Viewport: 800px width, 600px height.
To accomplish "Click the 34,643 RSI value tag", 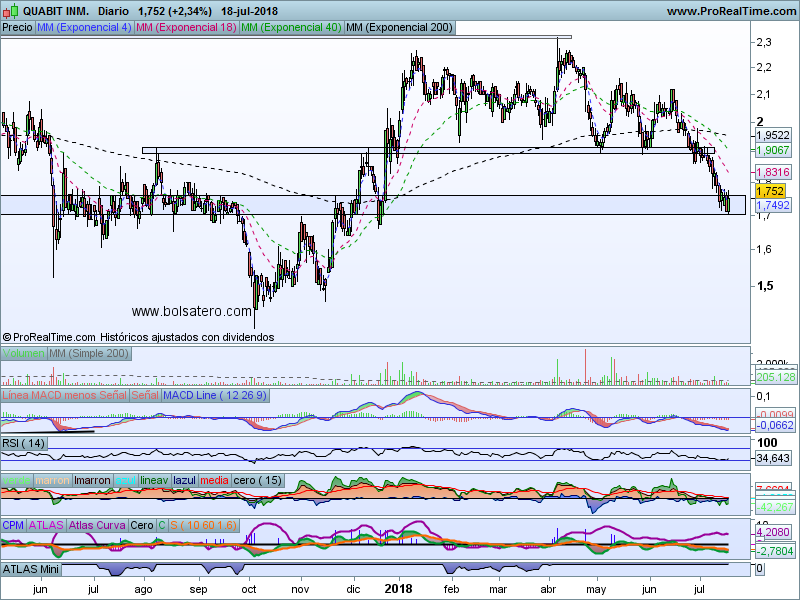I will 773,457.
